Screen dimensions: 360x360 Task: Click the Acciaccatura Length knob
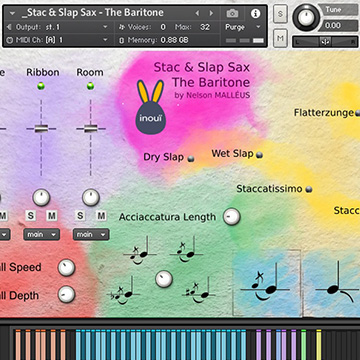[231, 217]
